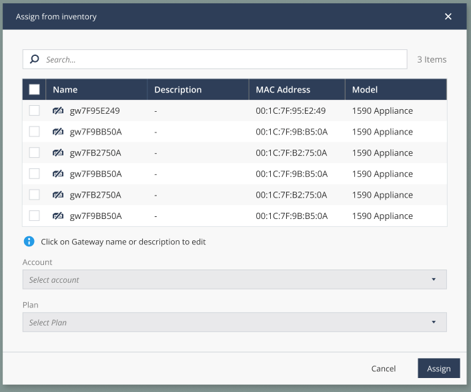Sort by the Model column header
This screenshot has height=392, width=471.
[x=365, y=90]
